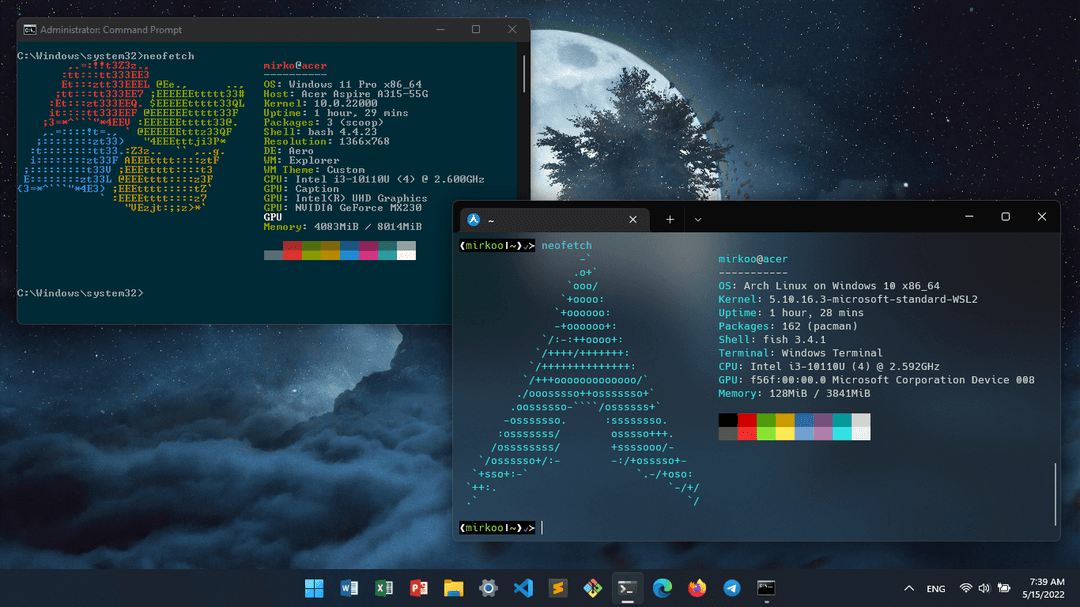Open the Wi-Fi network tray icon
Viewport: 1080px width, 607px height.
(x=966, y=588)
